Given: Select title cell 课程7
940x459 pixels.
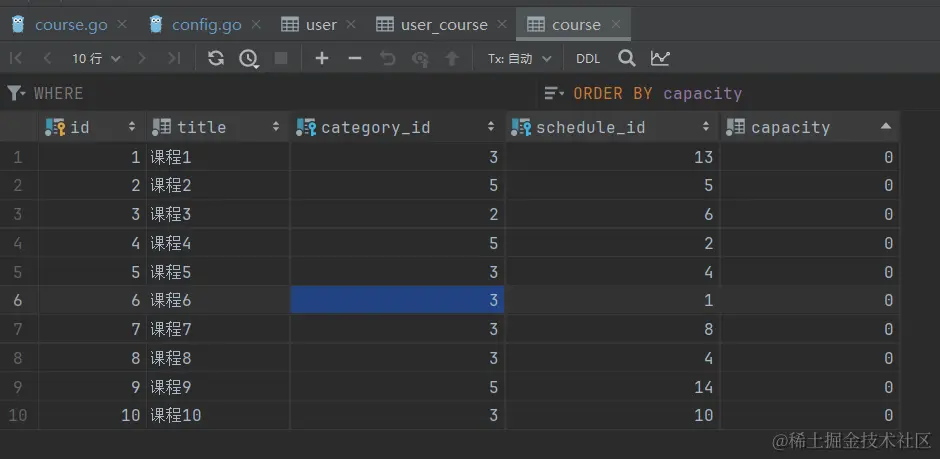Looking at the screenshot, I should (x=218, y=329).
